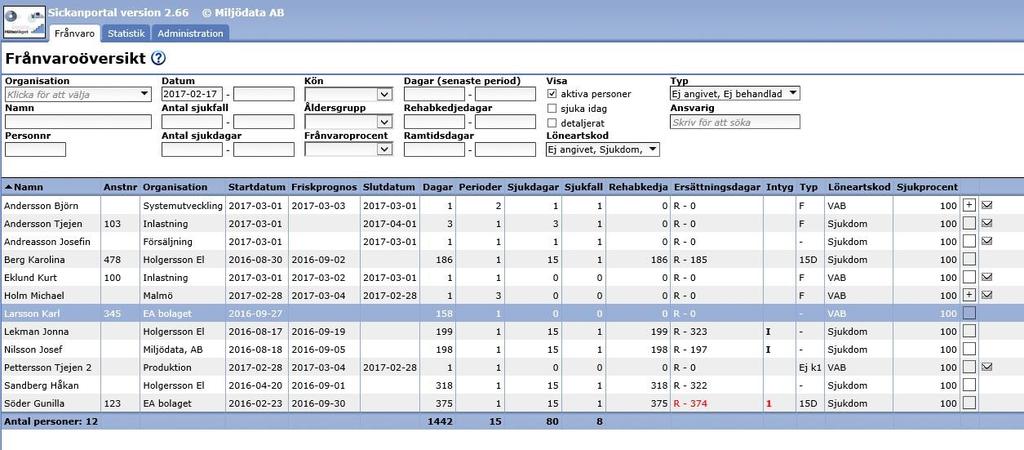1024x450 pixels.
Task: Tick the box in Berg Karolina row
Action: (x=969, y=259)
